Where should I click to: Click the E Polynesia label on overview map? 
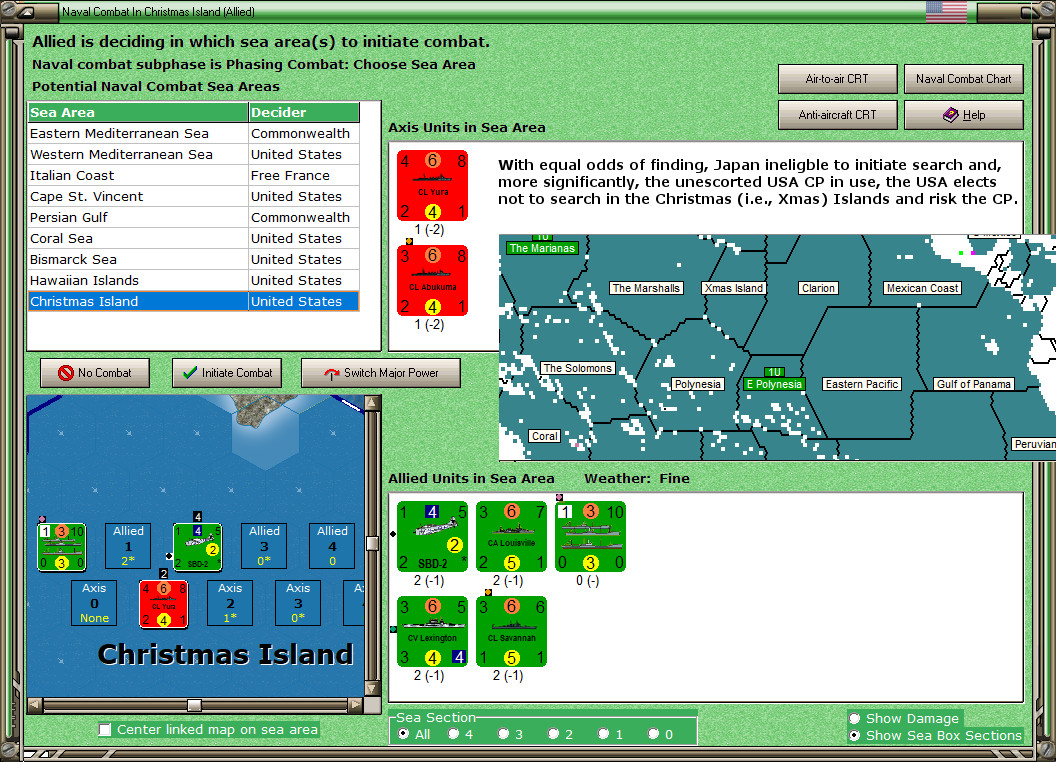click(774, 384)
